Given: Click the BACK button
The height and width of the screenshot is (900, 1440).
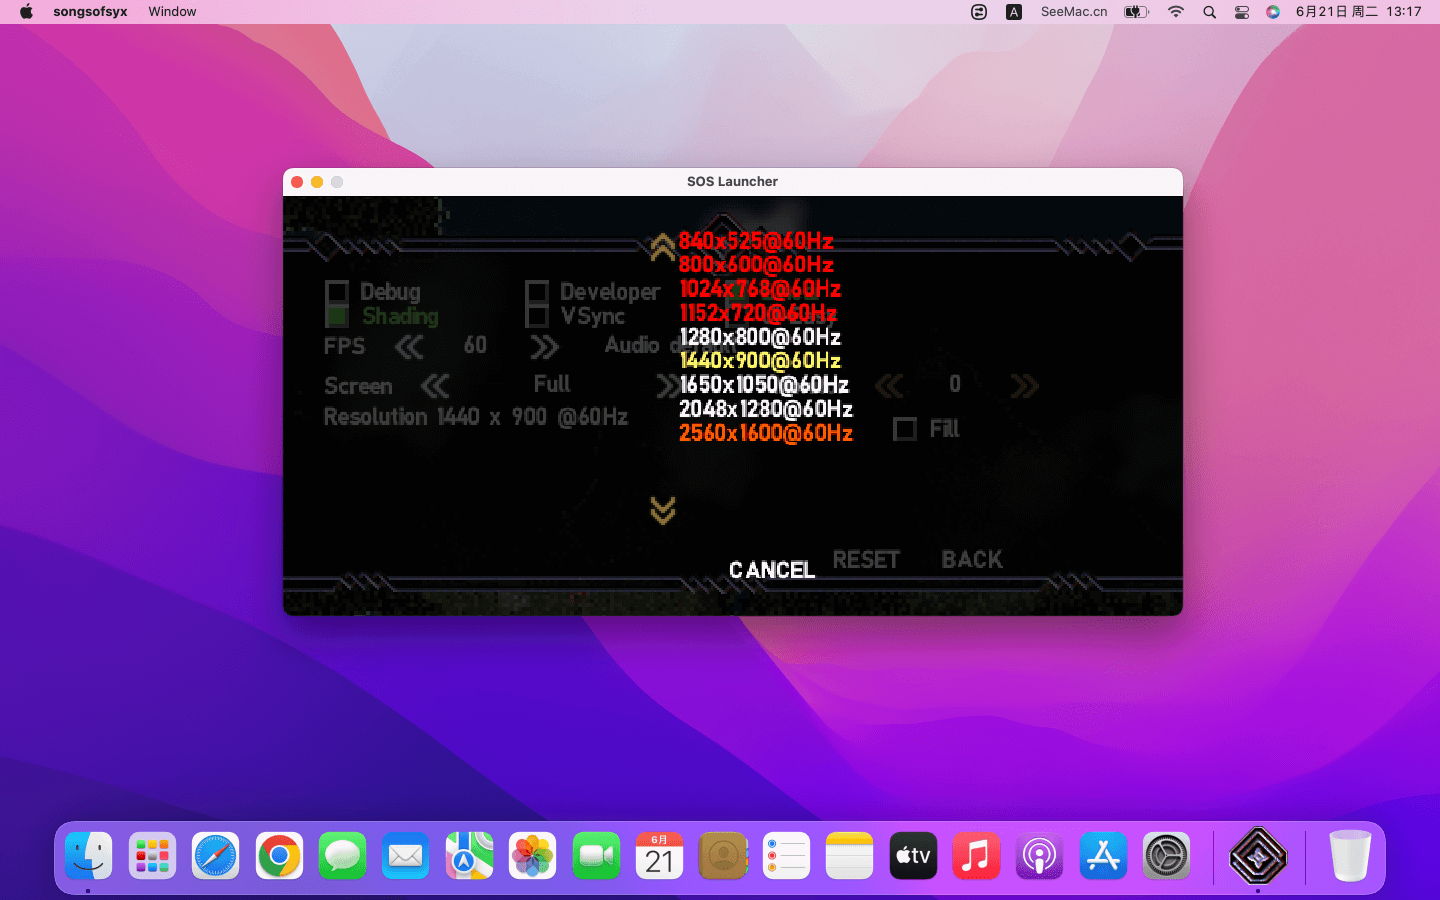Looking at the screenshot, I should pos(972,560).
